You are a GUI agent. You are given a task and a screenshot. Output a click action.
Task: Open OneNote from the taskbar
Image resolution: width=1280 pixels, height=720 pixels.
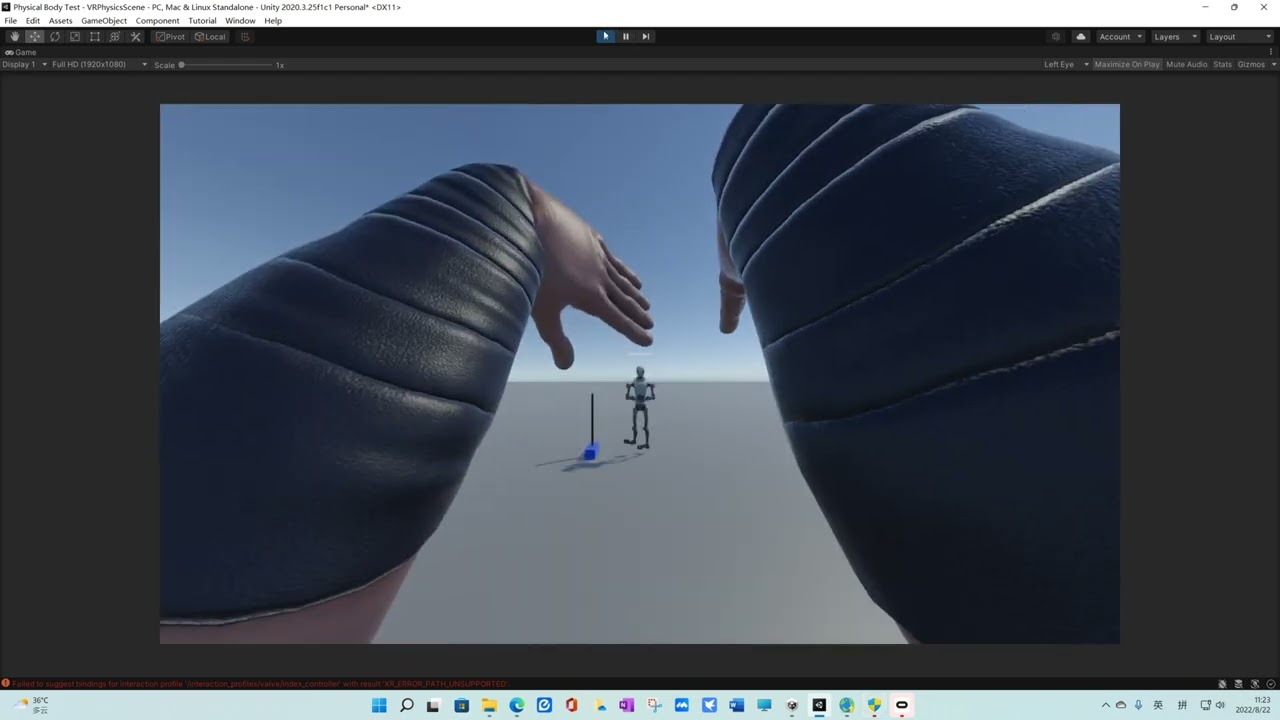click(x=626, y=705)
